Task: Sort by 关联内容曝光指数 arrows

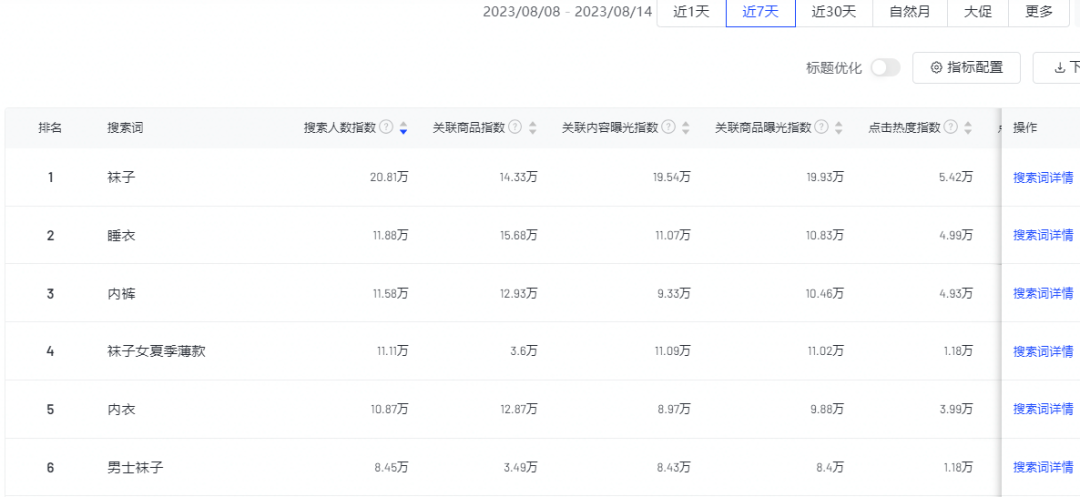Action: (x=685, y=128)
